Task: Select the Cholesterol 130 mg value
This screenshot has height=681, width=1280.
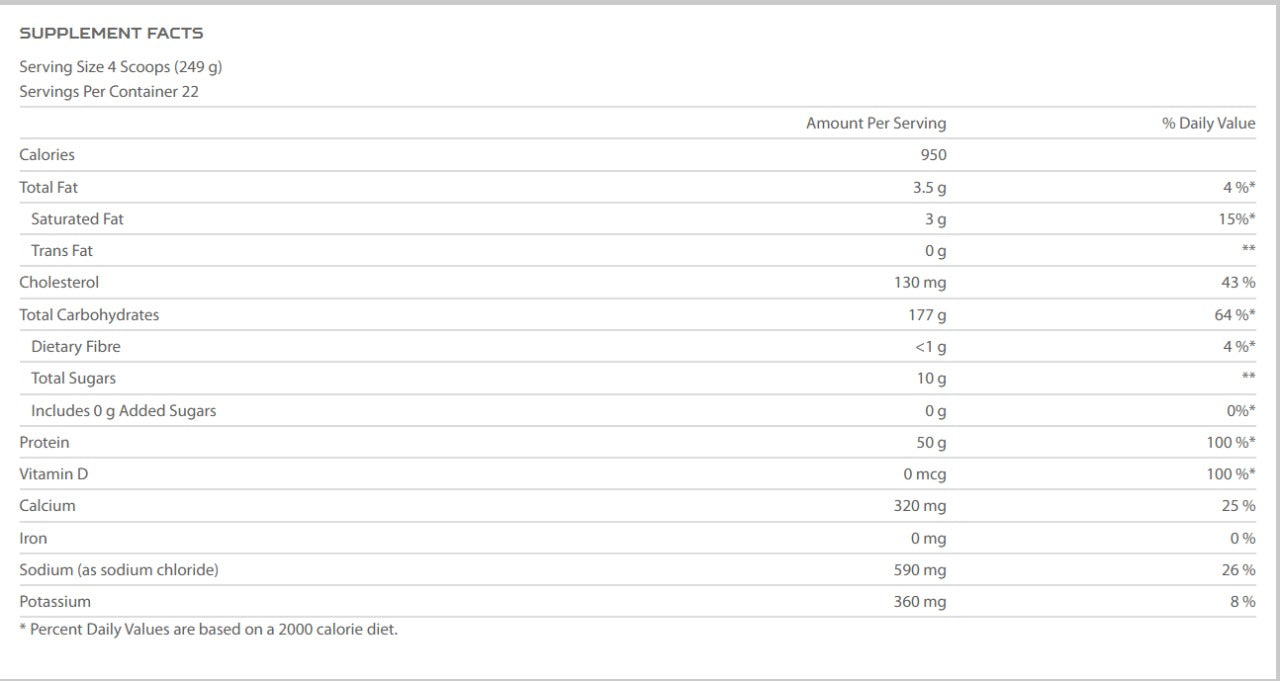Action: pyautogui.click(x=919, y=283)
